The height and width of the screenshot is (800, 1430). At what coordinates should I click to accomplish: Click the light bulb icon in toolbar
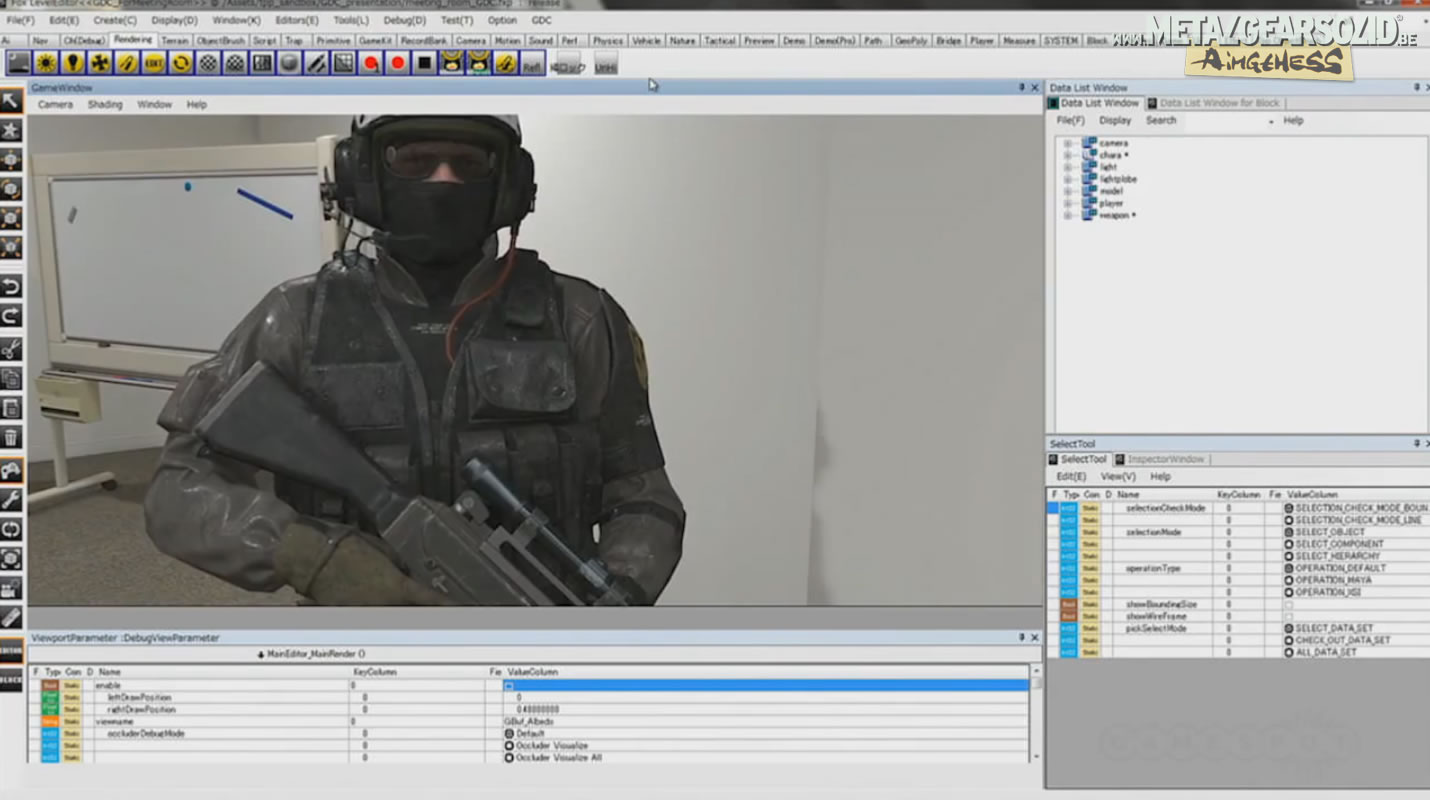tap(73, 63)
